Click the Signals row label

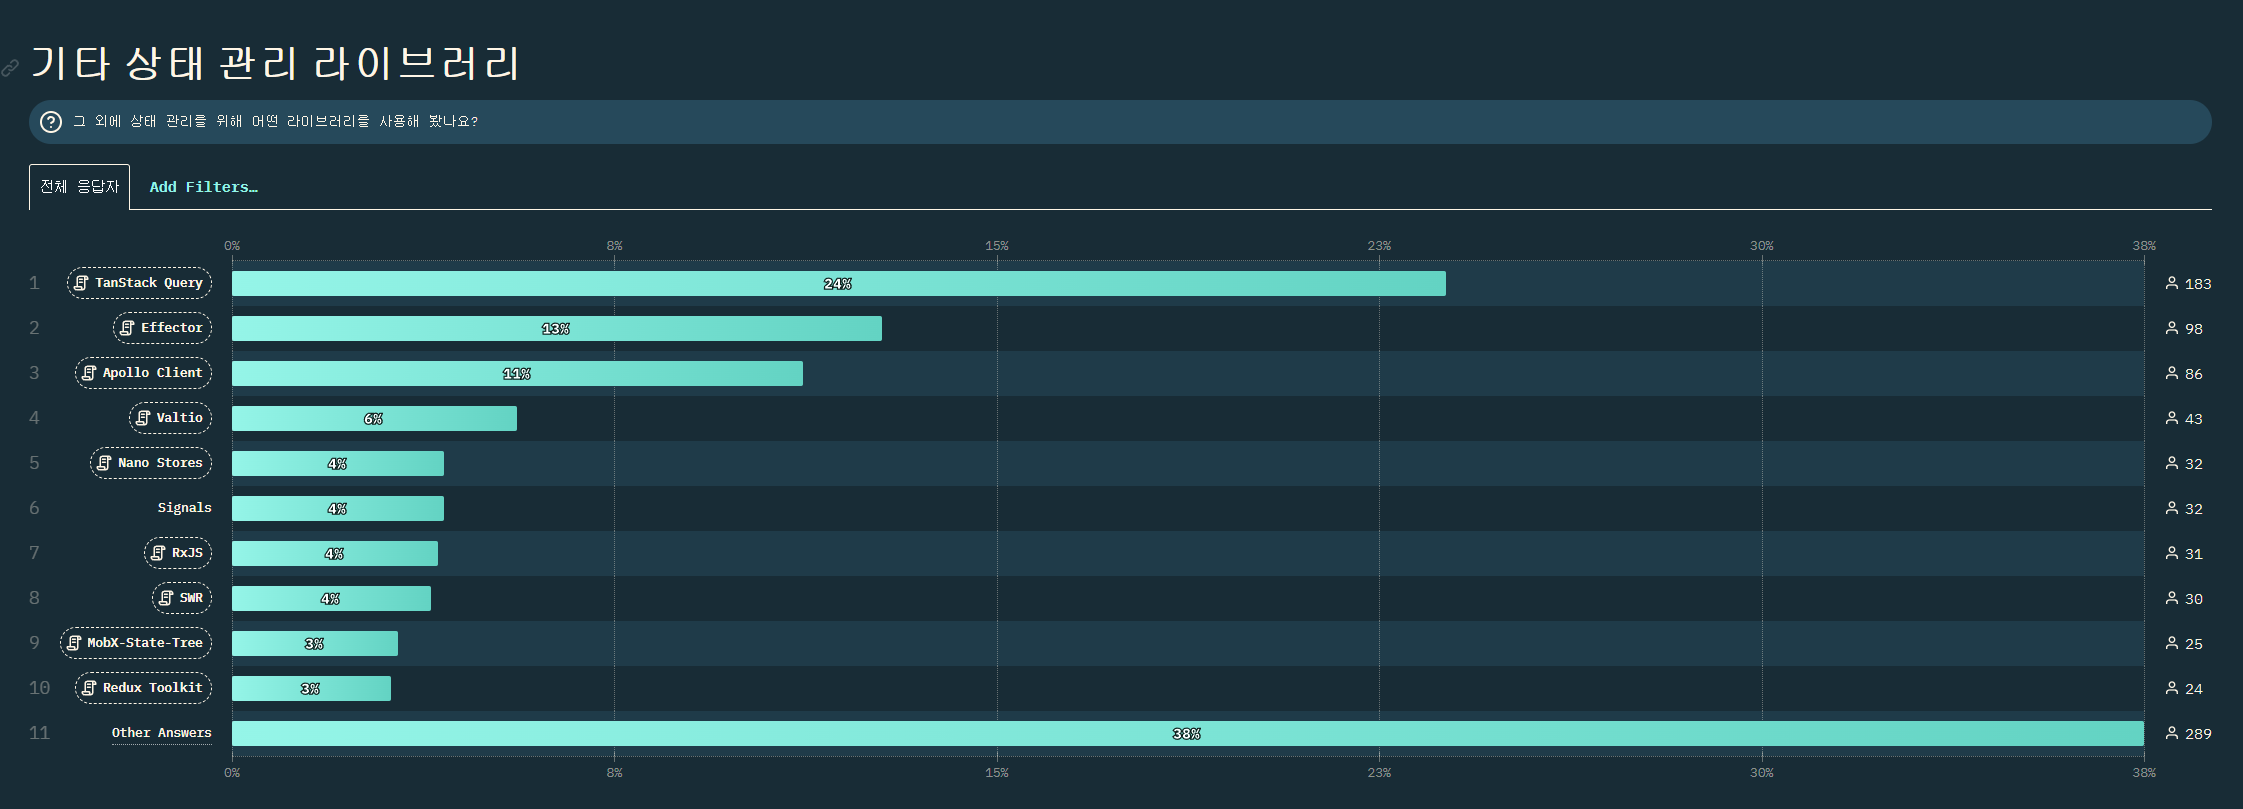tap(185, 508)
